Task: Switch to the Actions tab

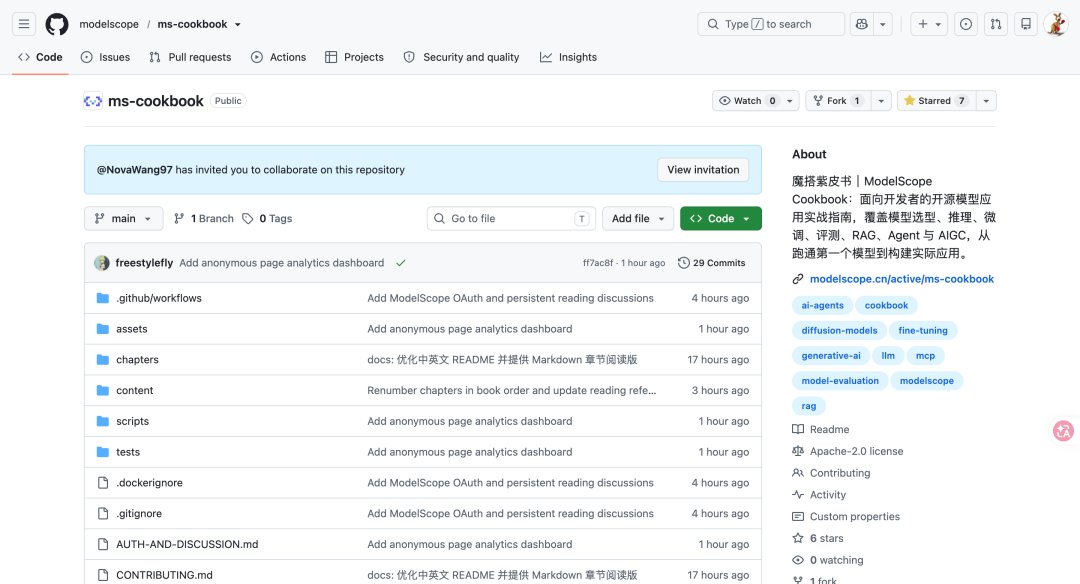Action: point(278,57)
